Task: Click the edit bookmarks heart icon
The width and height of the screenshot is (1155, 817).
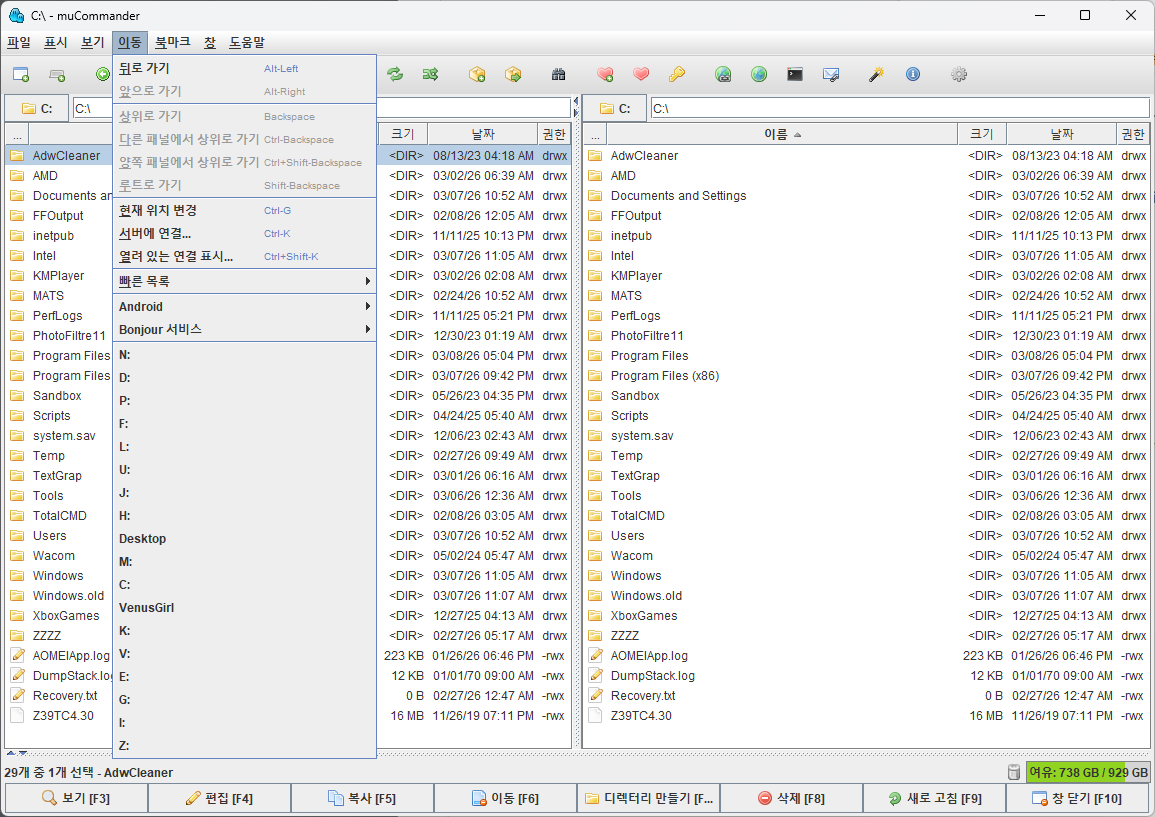Action: tap(641, 74)
